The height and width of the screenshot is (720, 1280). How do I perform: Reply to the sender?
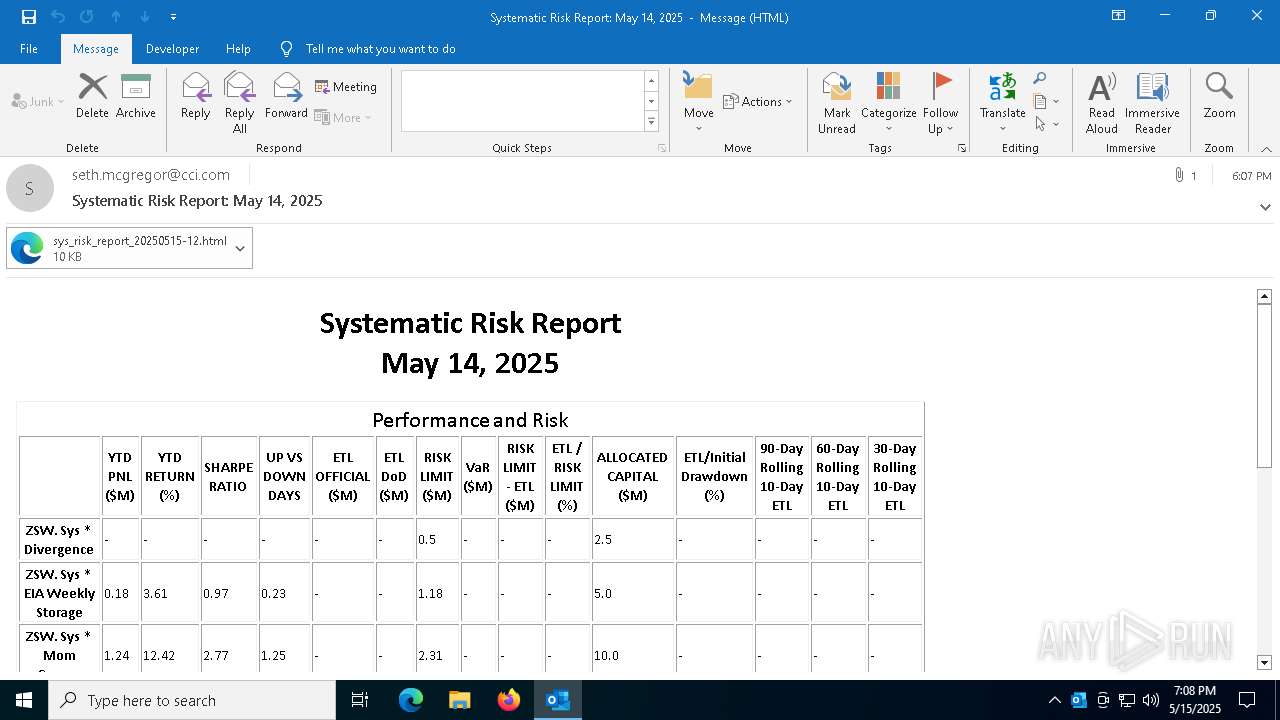click(x=195, y=97)
